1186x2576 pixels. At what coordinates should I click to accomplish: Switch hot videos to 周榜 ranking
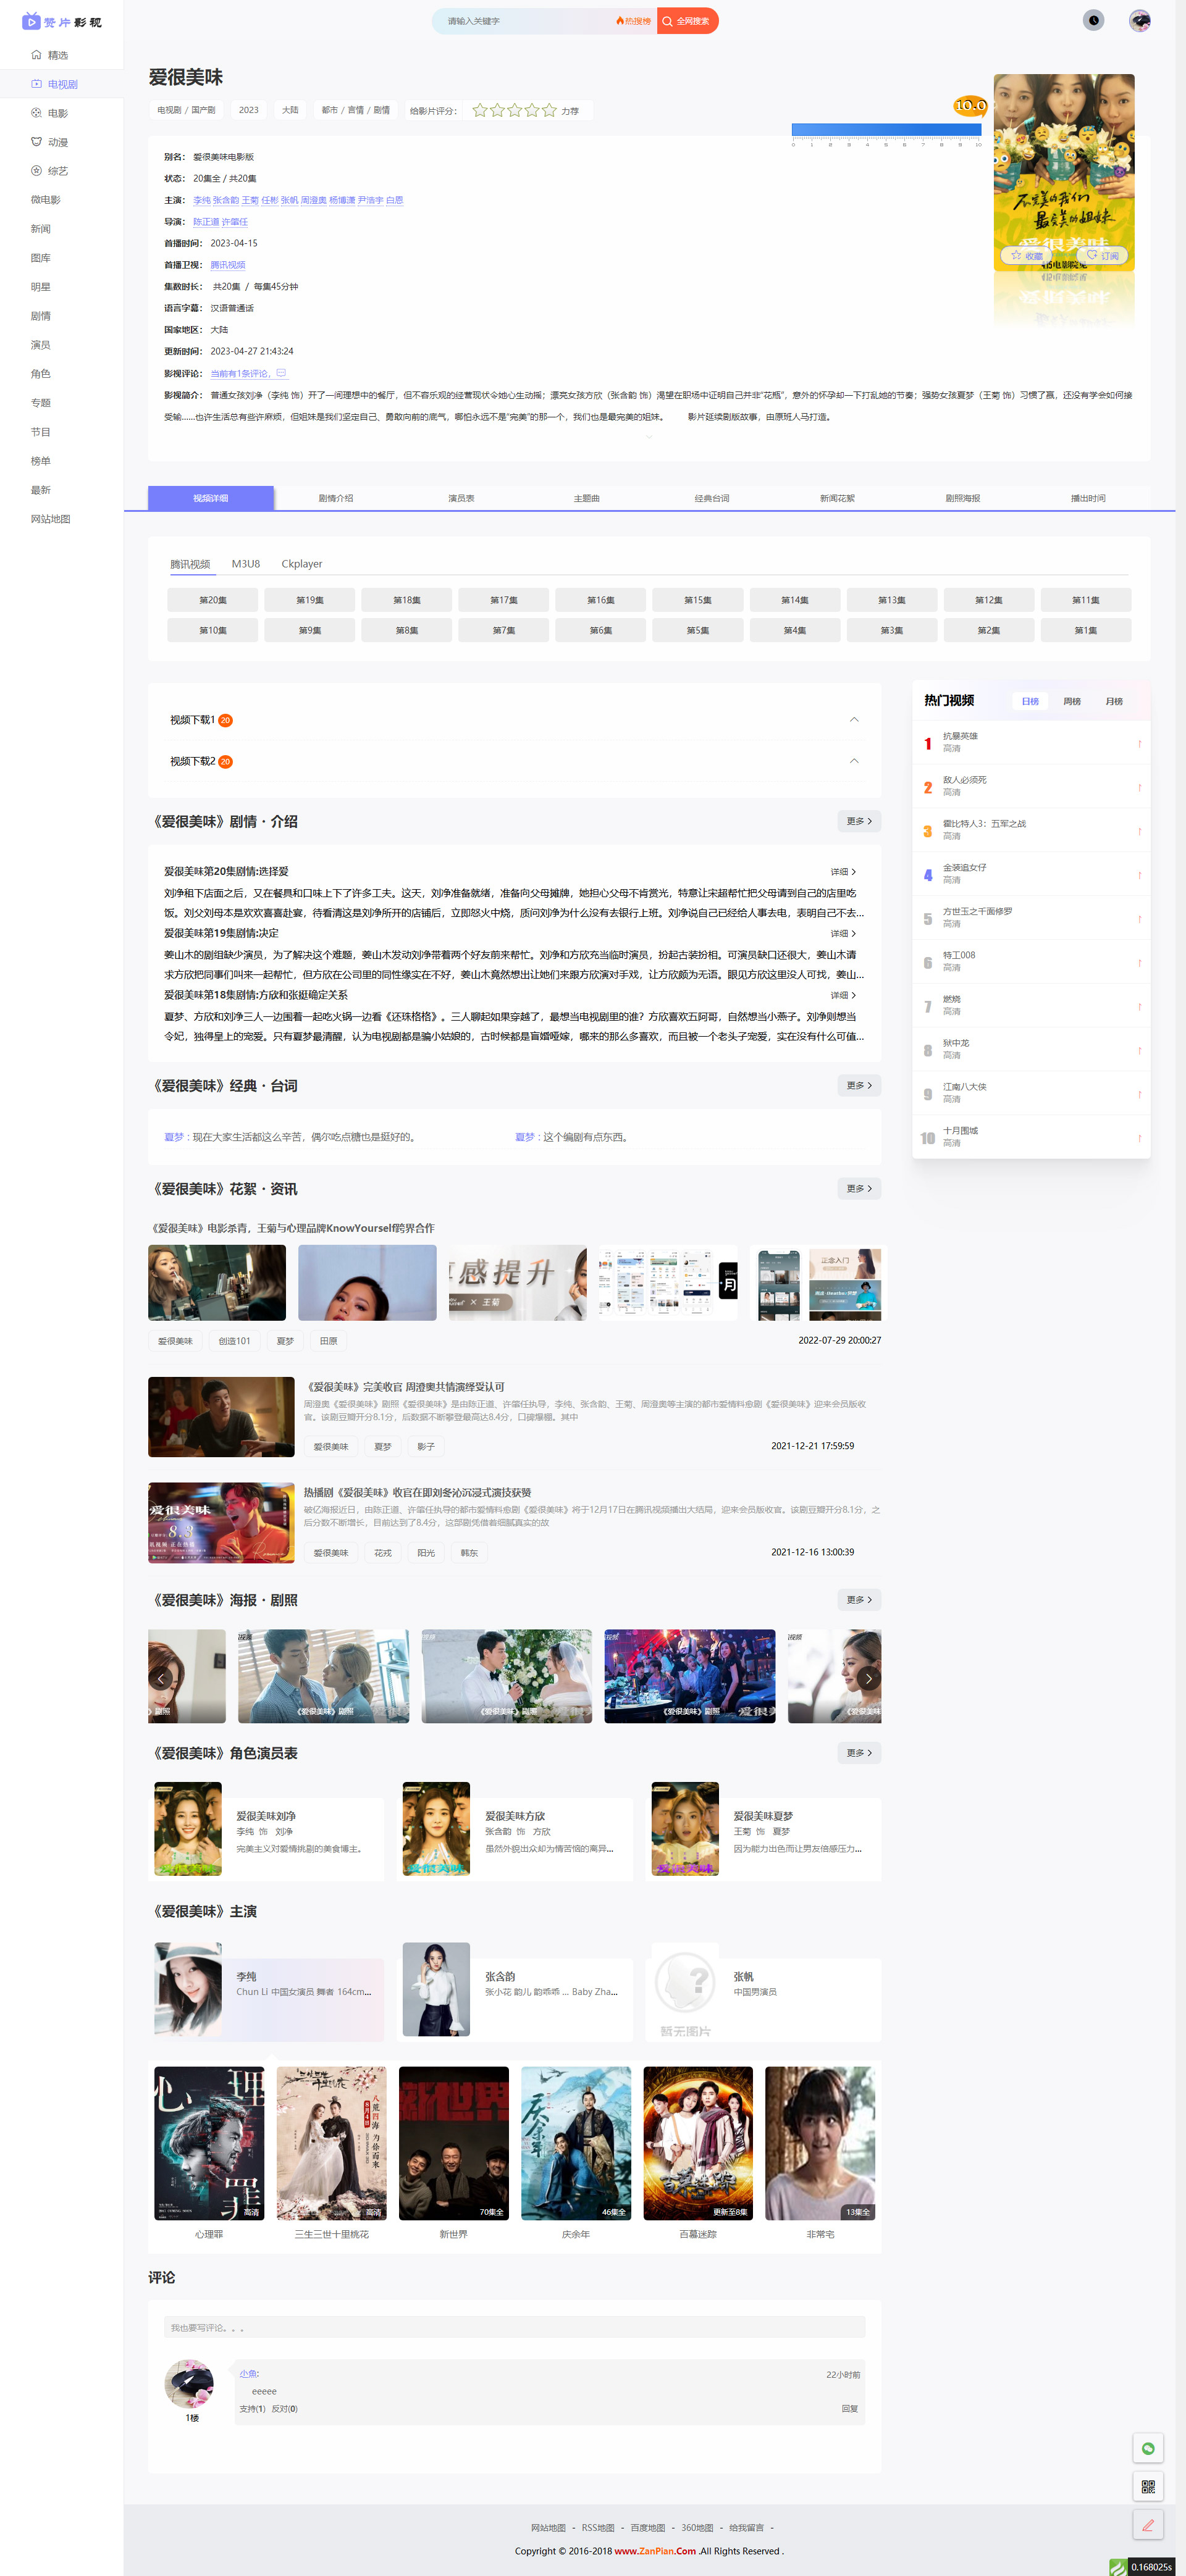pos(1072,701)
